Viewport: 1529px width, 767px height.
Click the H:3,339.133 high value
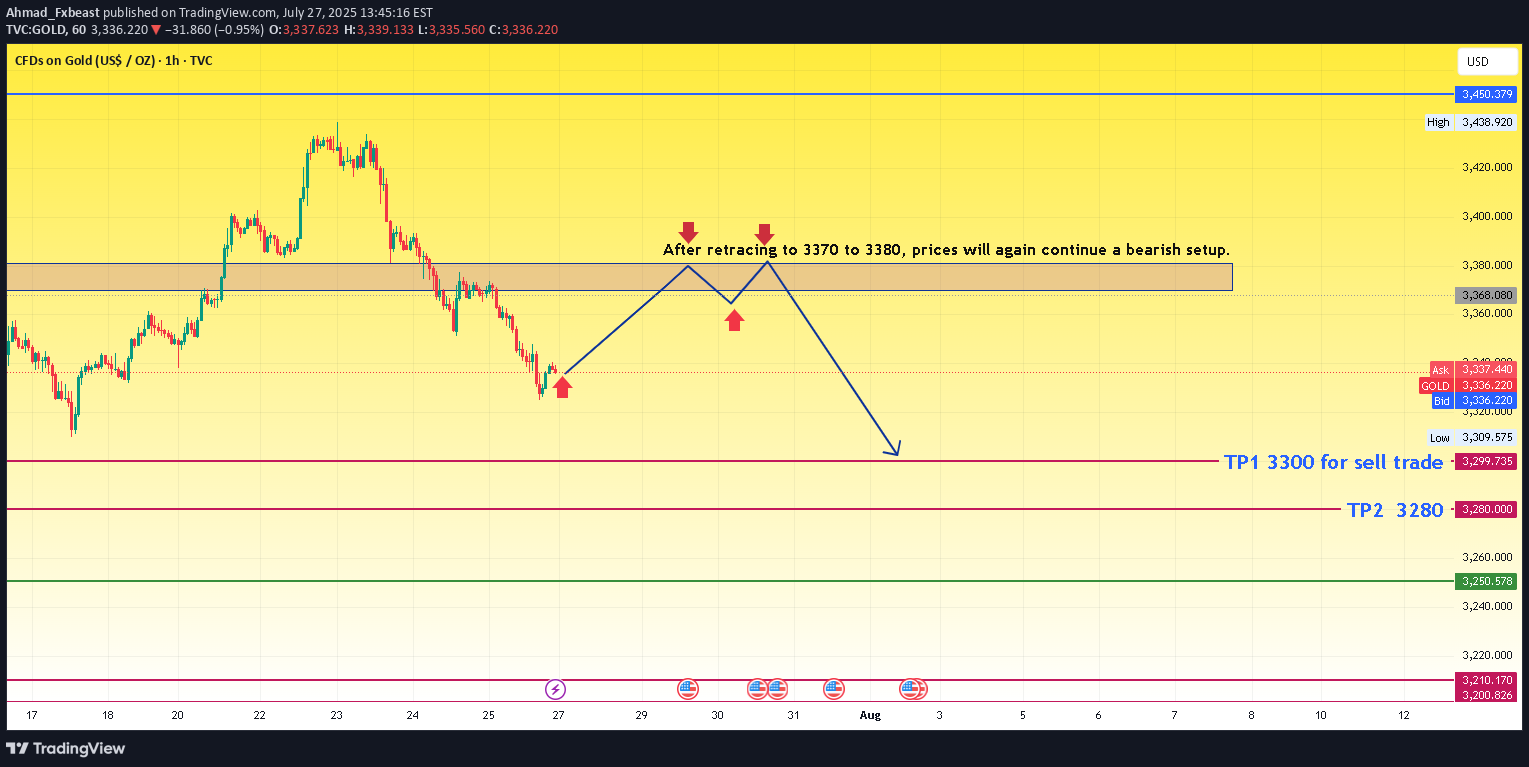(377, 30)
